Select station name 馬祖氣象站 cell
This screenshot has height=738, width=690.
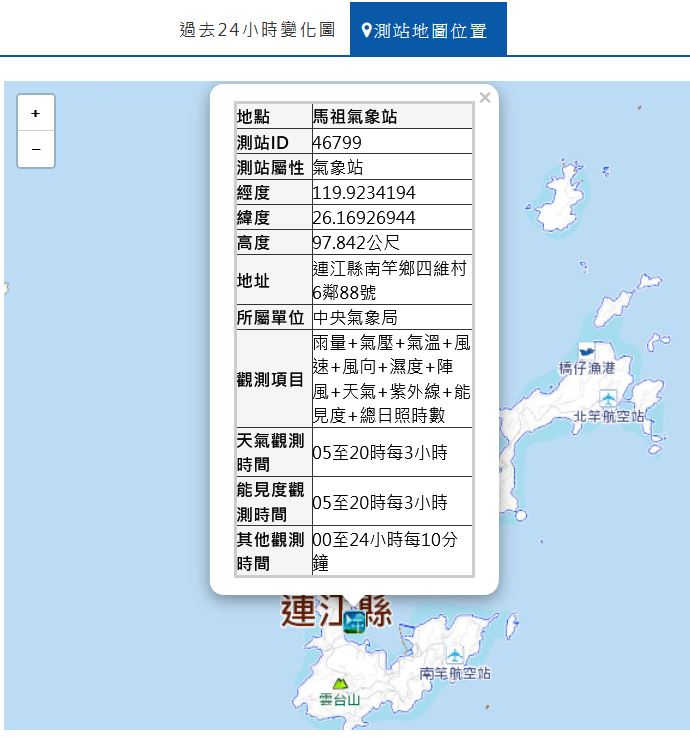click(392, 116)
